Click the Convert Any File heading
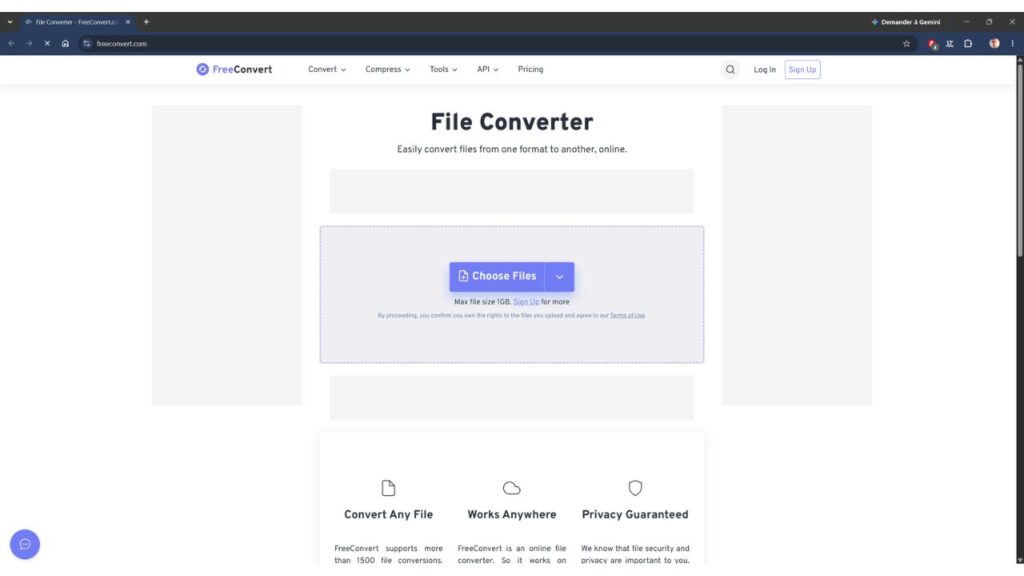Screen dimensions: 1024x576 coord(389,515)
